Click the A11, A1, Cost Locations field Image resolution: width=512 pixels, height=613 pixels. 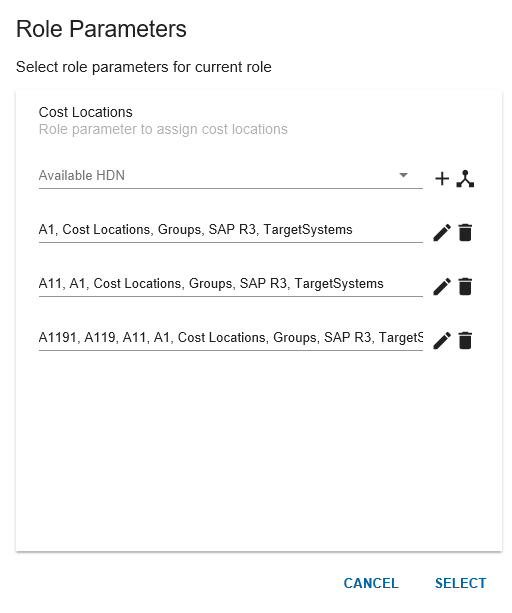[x=231, y=284]
